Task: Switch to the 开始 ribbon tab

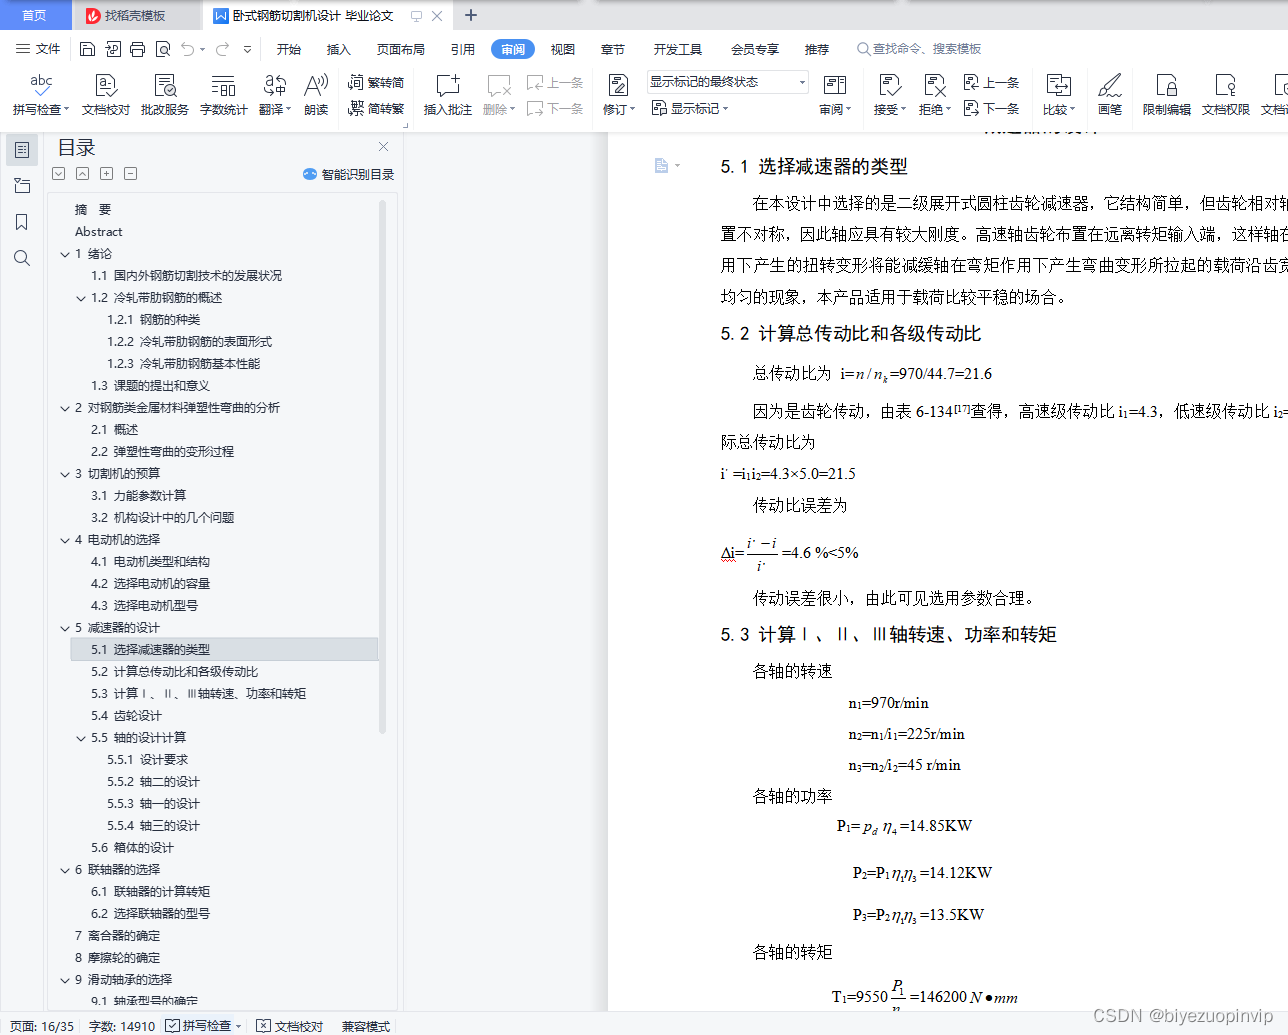Action: point(289,49)
